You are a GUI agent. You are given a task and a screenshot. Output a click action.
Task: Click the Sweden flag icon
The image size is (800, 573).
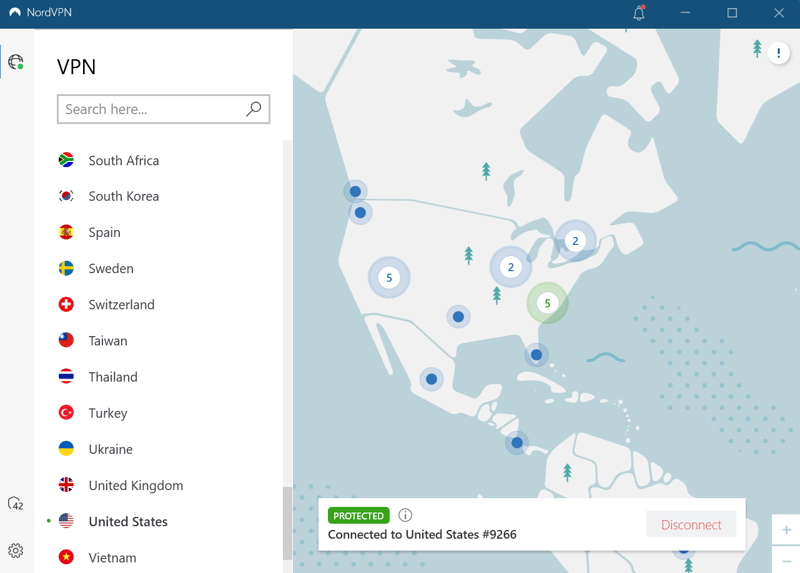point(66,268)
